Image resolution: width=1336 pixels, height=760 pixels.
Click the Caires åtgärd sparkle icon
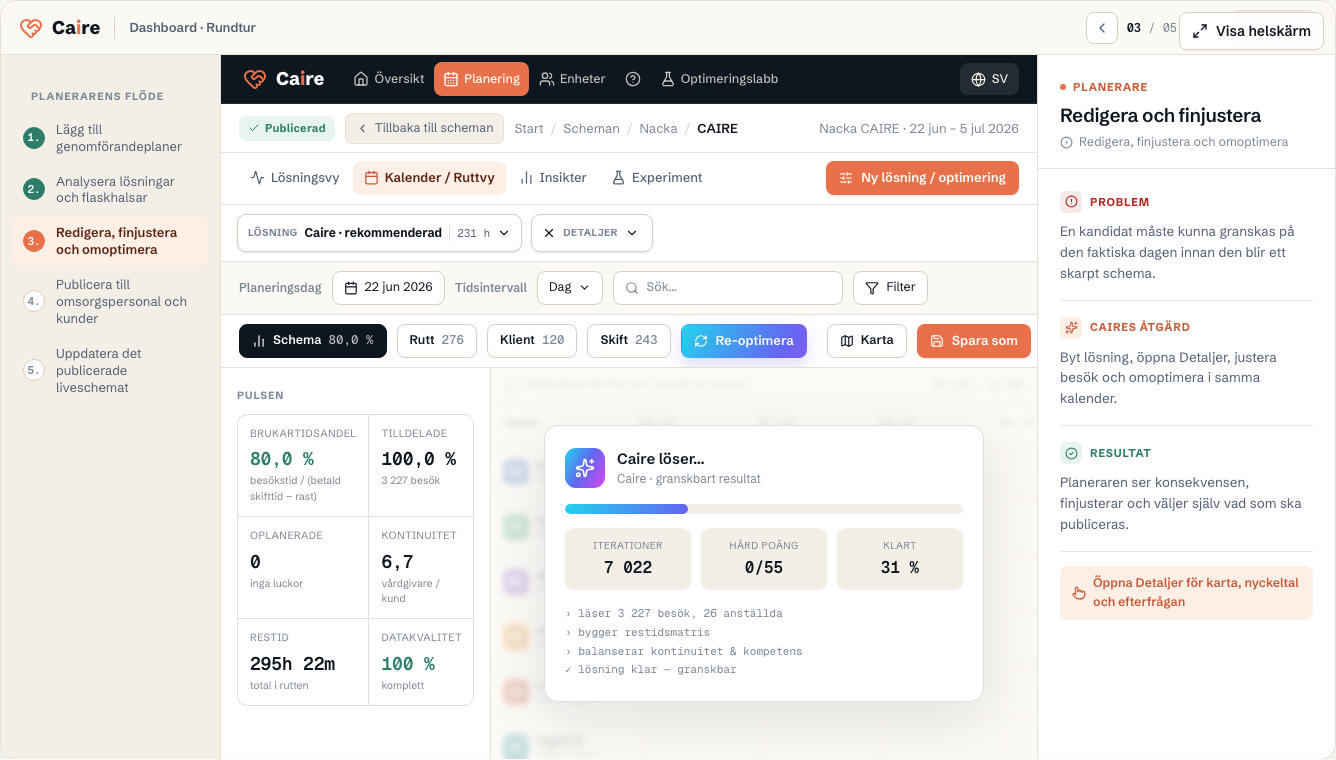(x=1071, y=327)
